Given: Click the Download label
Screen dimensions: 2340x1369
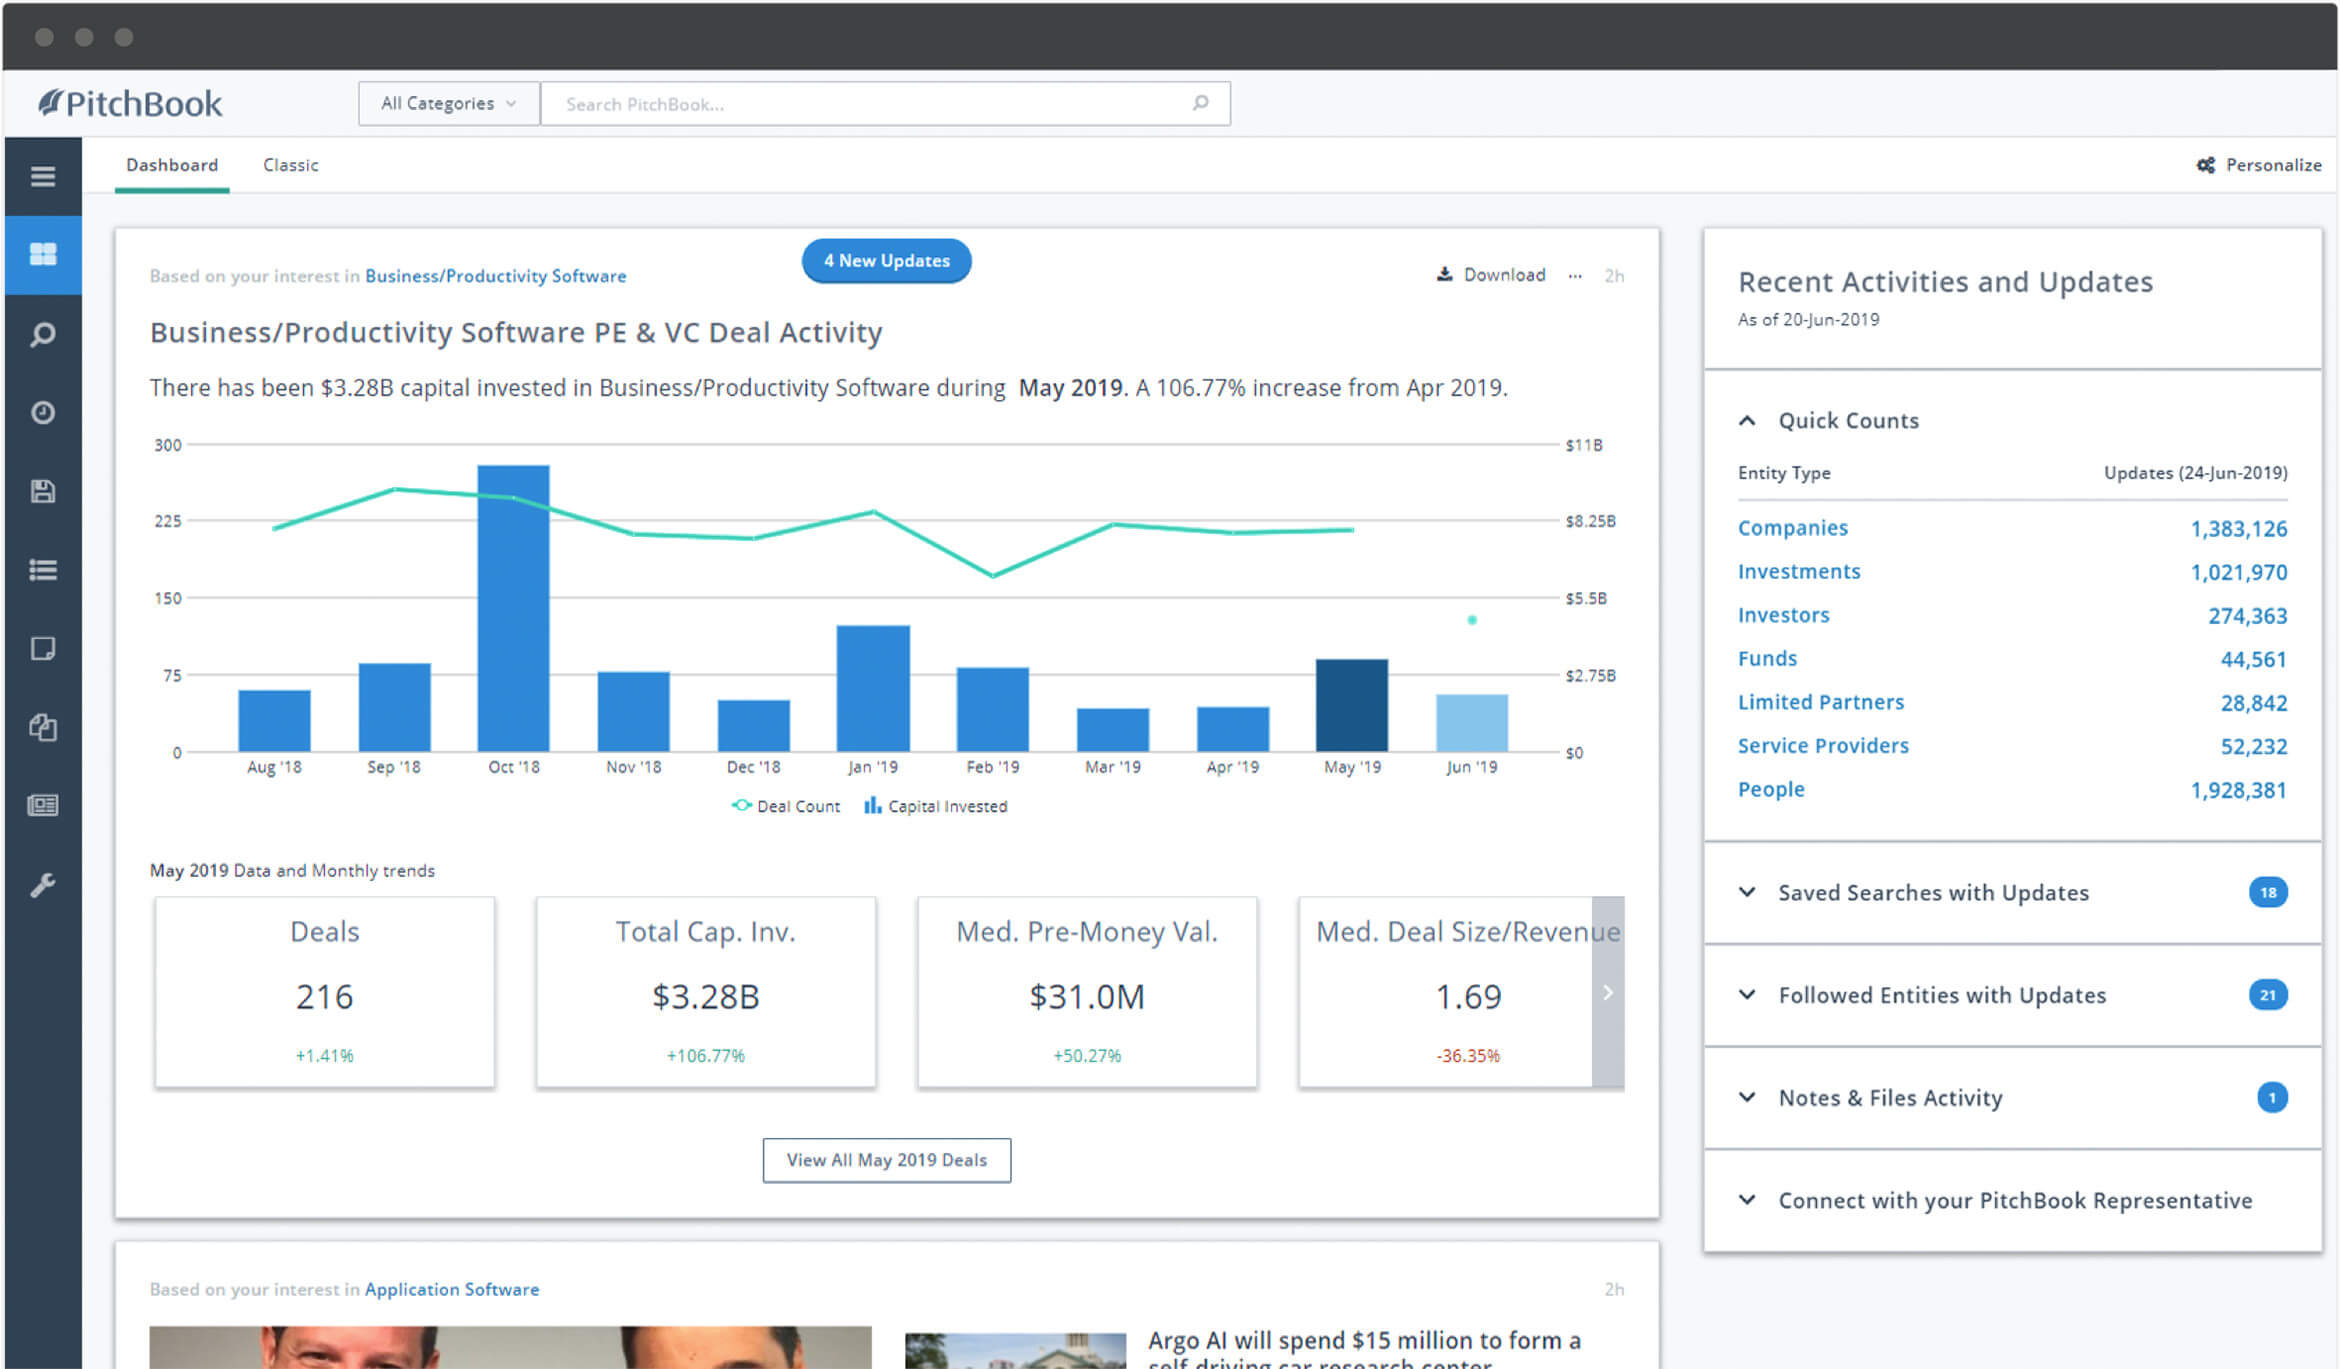Looking at the screenshot, I should tap(1504, 275).
